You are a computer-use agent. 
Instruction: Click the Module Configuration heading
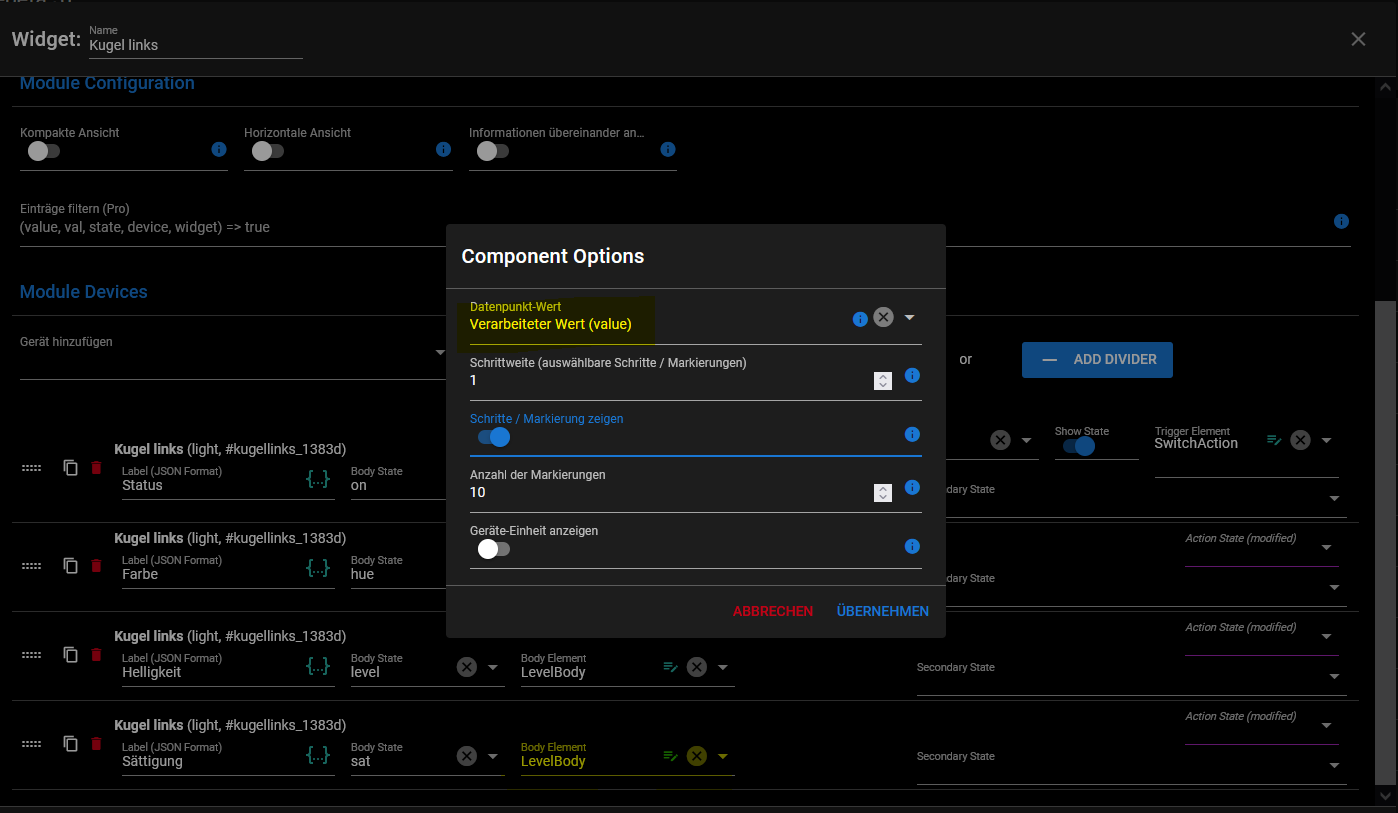[x=107, y=83]
